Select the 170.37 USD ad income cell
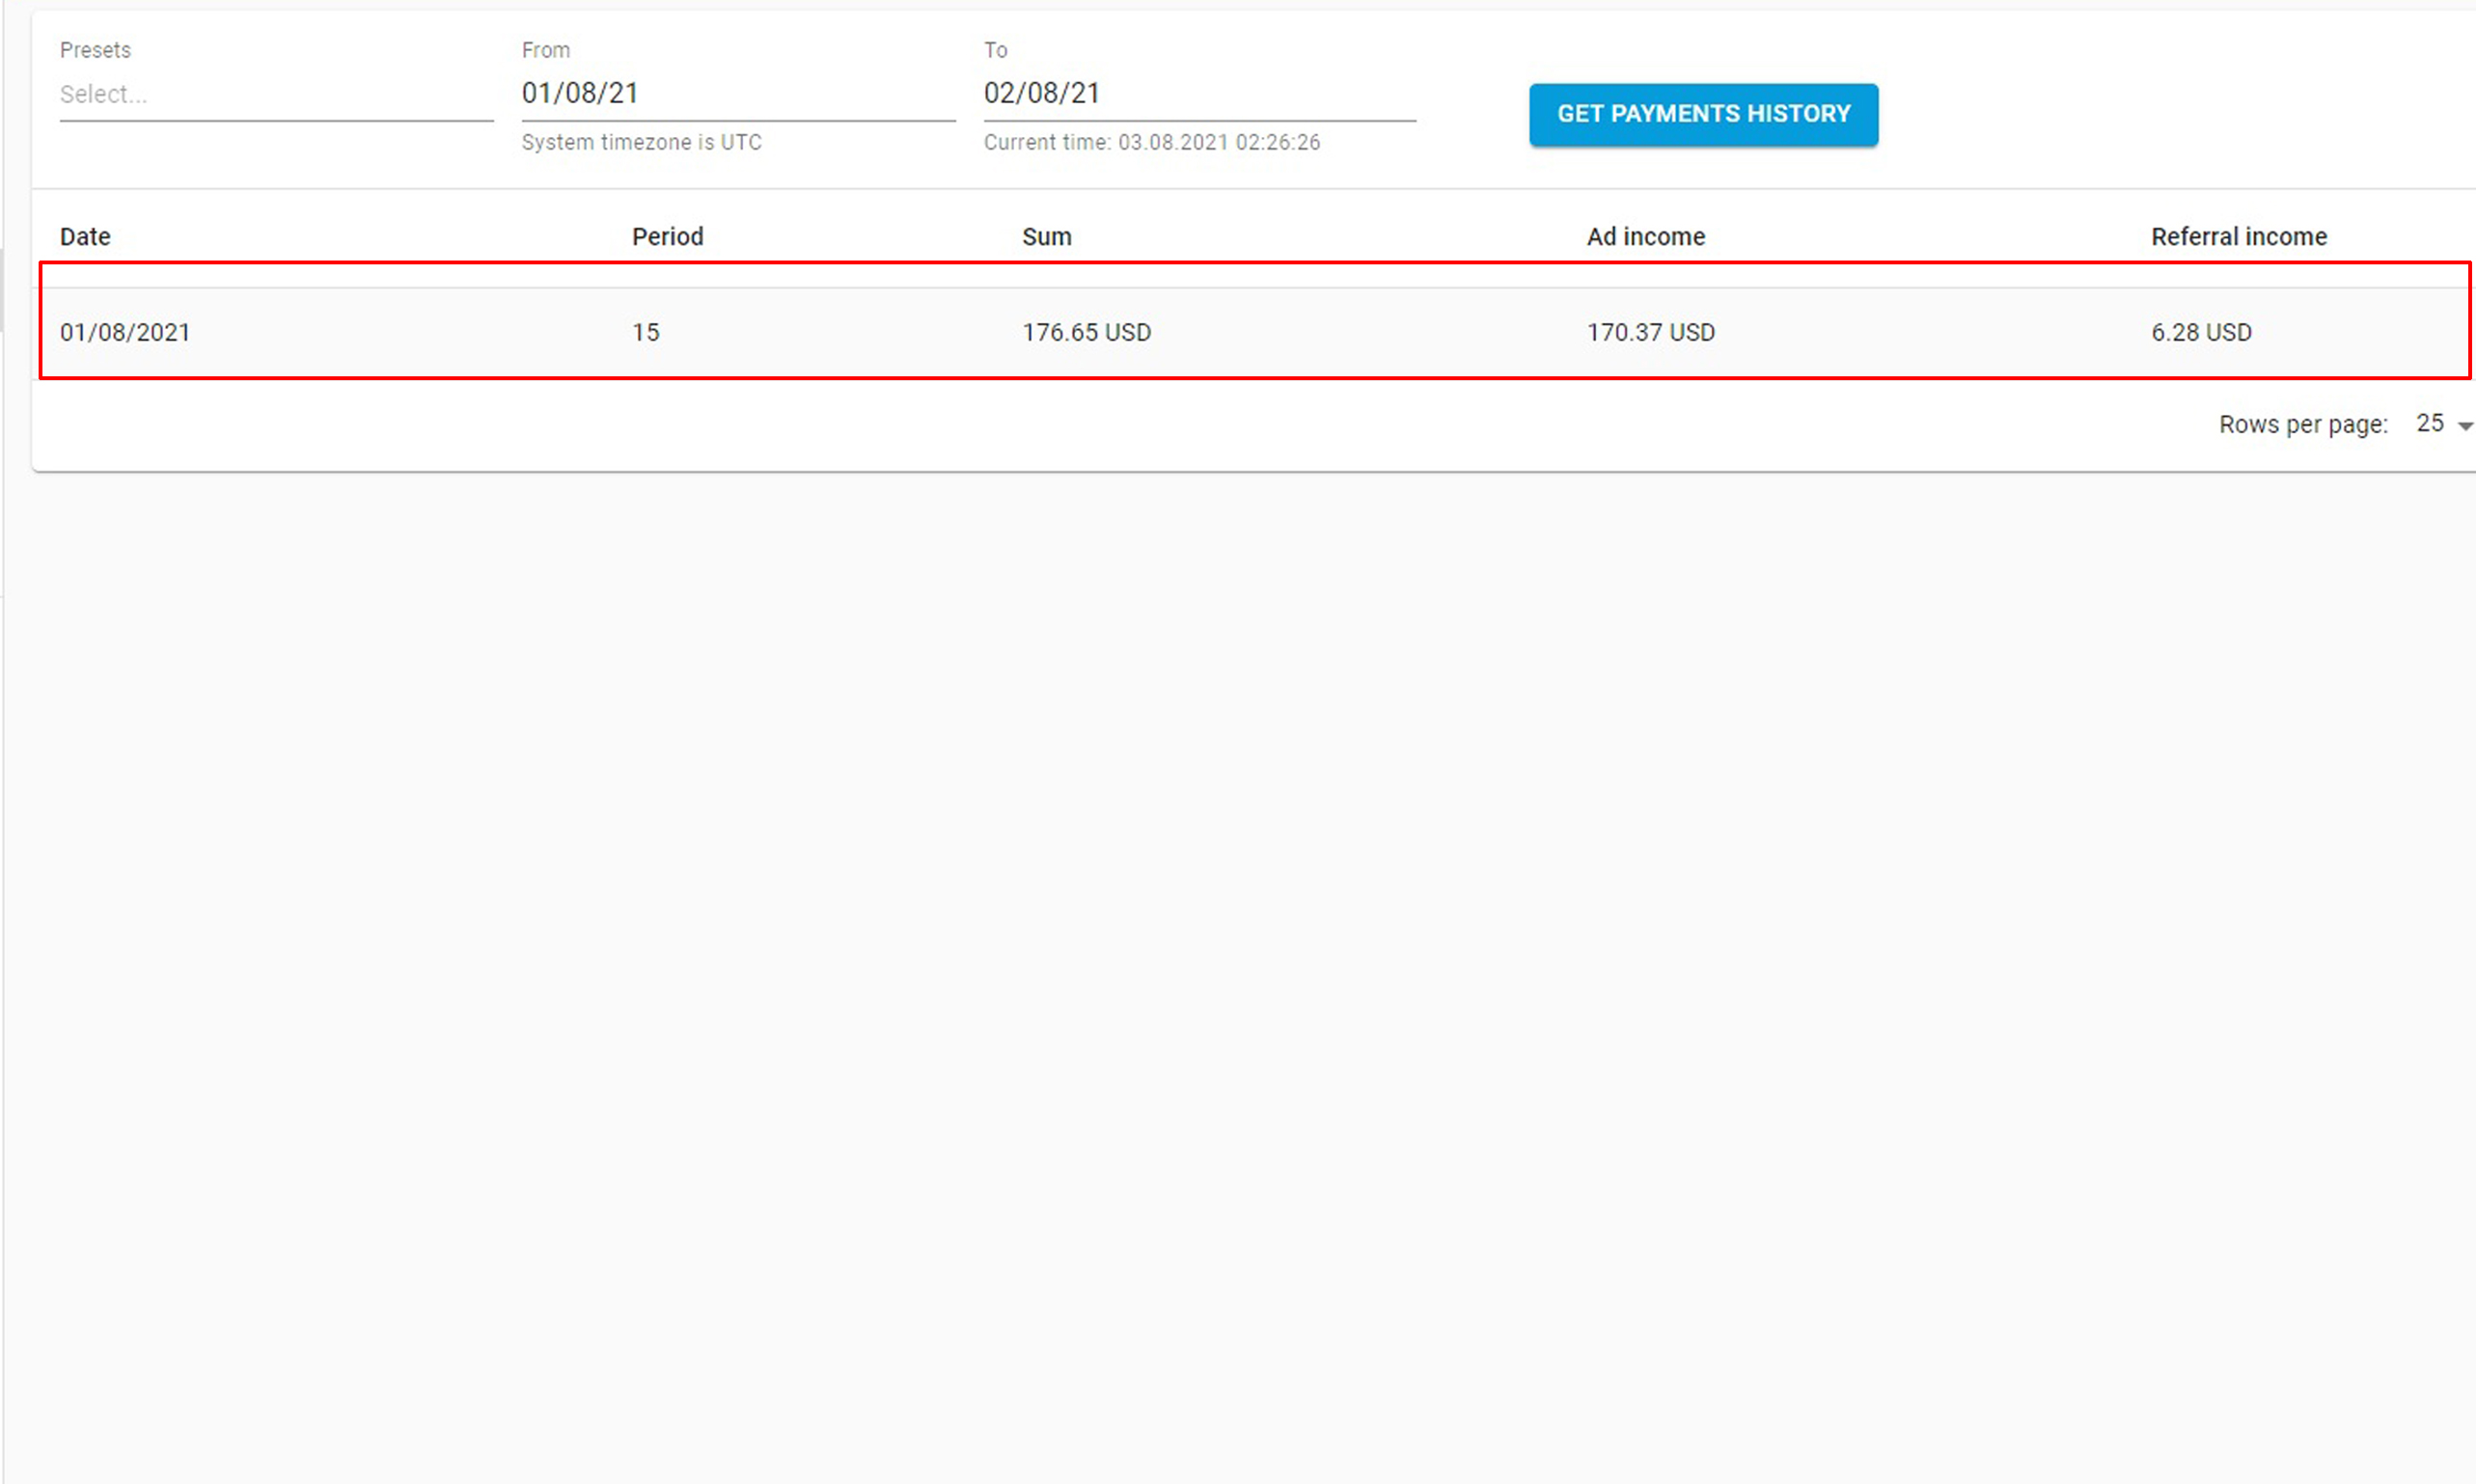2476x1484 pixels. point(1650,332)
